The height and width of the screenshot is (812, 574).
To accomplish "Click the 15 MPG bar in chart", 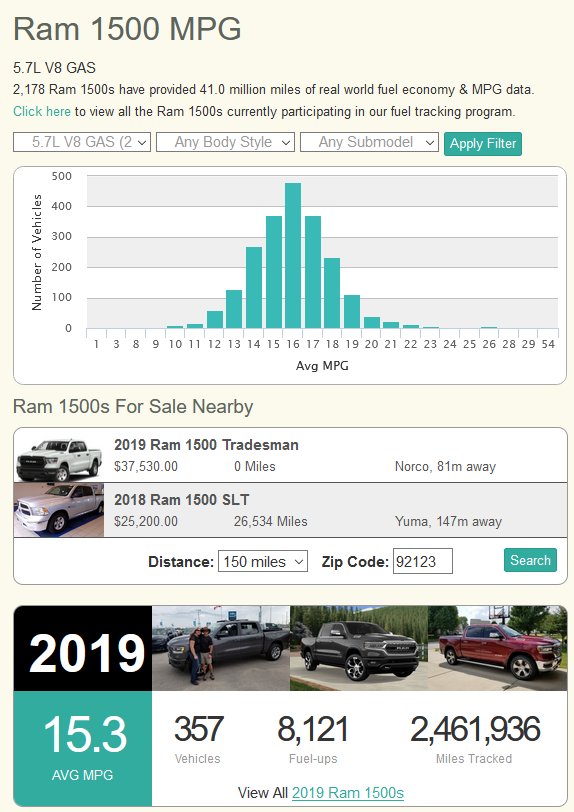I will click(x=274, y=272).
